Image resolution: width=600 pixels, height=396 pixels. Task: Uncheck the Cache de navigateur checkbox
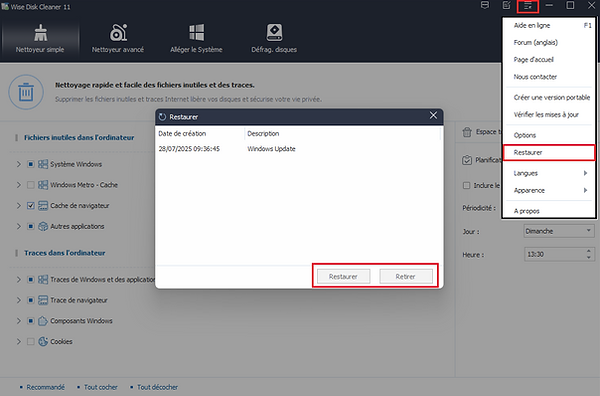31,205
